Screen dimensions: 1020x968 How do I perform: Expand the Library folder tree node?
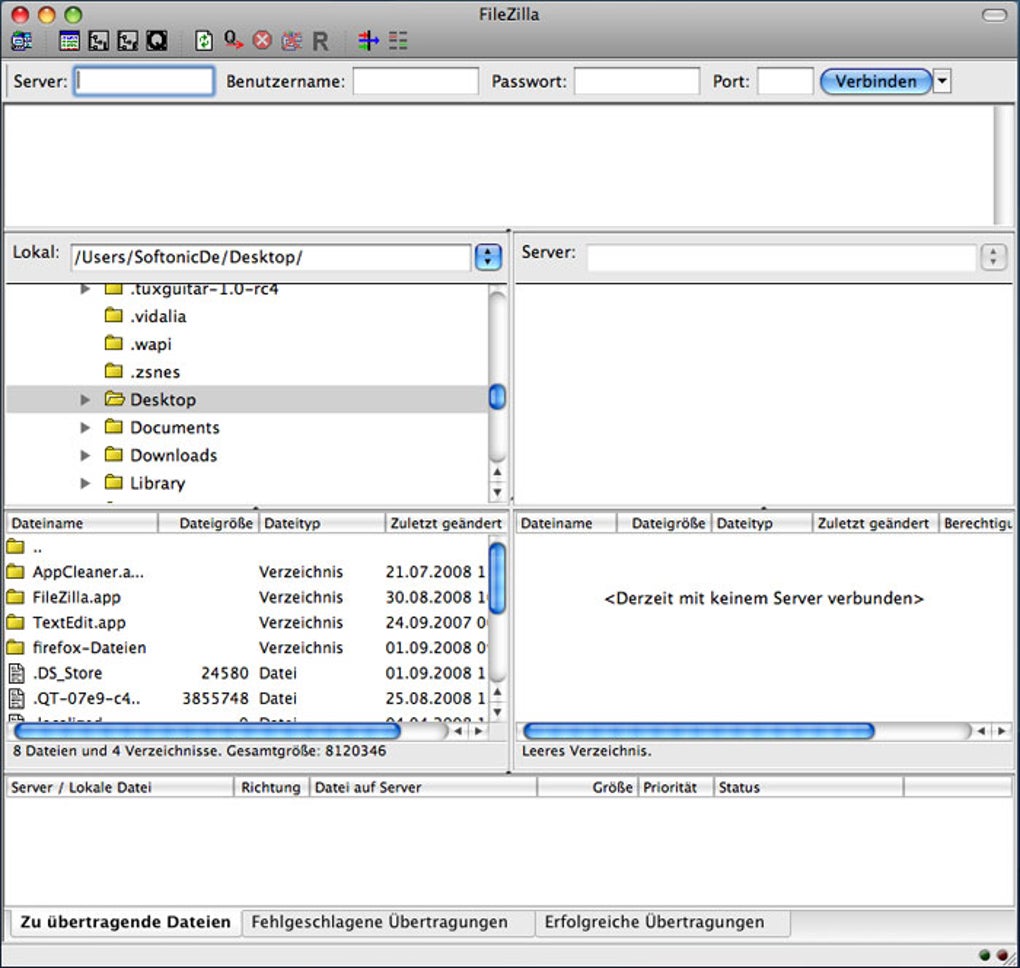pos(85,483)
